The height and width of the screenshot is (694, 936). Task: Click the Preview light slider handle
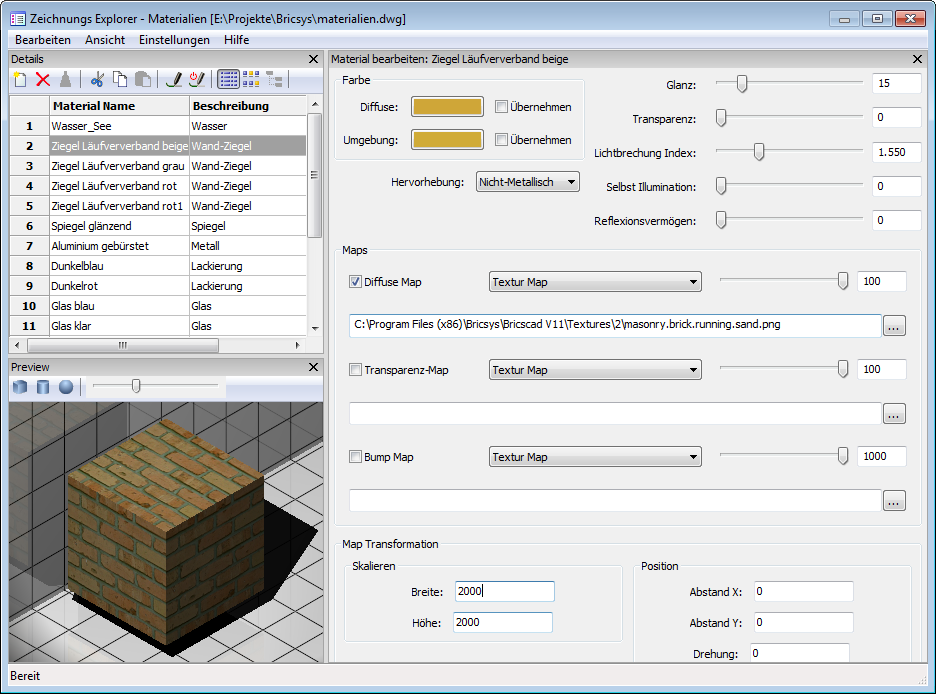pos(136,386)
